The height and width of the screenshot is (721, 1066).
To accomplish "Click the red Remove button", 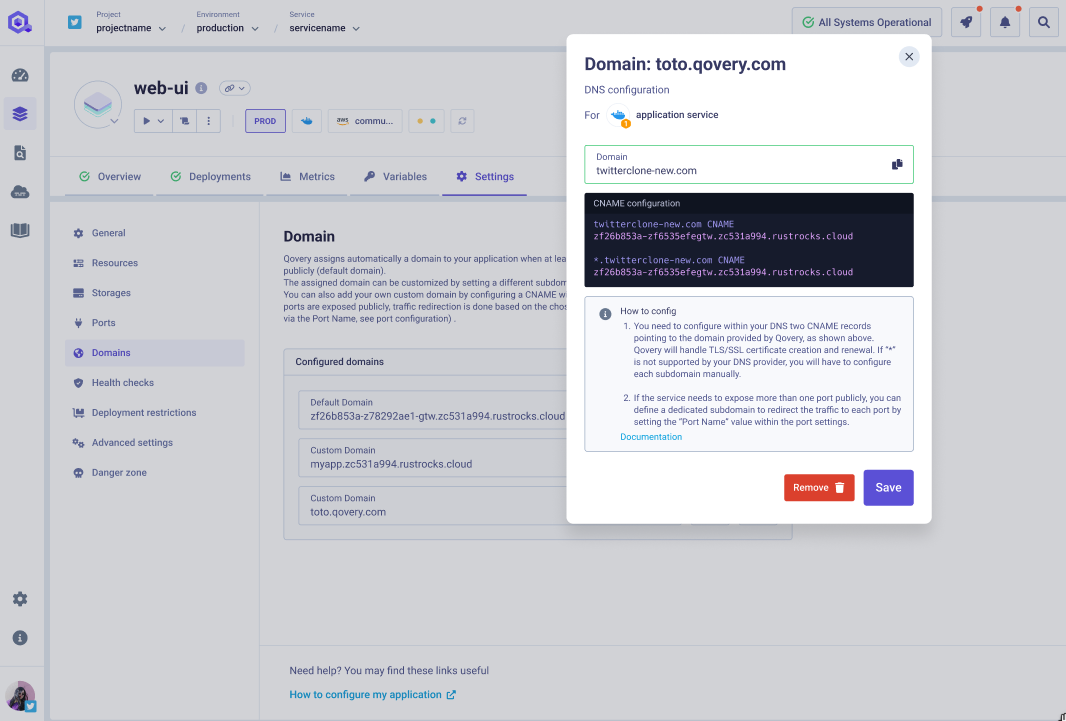I will [x=819, y=488].
